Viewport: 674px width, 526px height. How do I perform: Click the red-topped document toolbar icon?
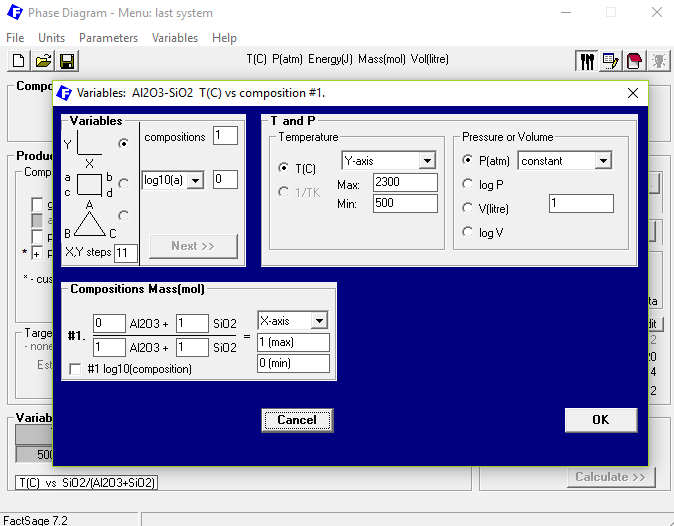[x=634, y=61]
